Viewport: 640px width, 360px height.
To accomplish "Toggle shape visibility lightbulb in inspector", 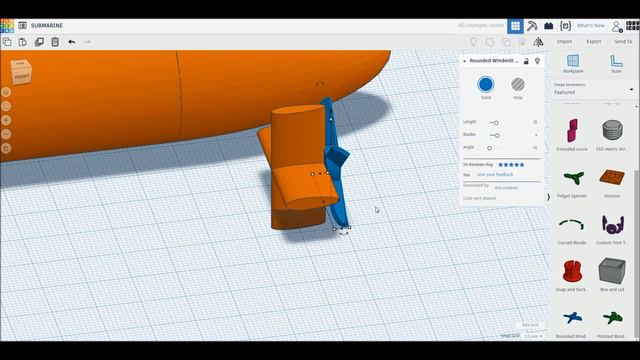I will point(538,61).
